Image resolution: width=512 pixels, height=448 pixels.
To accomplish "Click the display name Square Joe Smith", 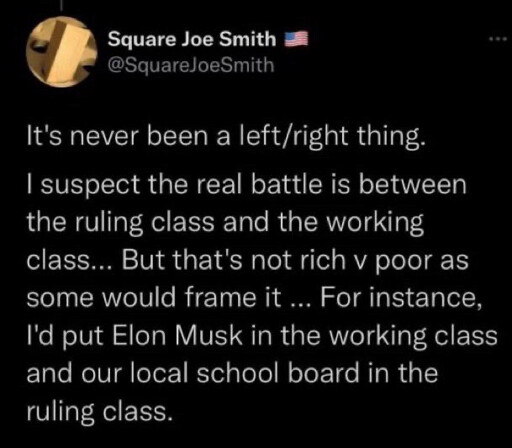I will [192, 39].
